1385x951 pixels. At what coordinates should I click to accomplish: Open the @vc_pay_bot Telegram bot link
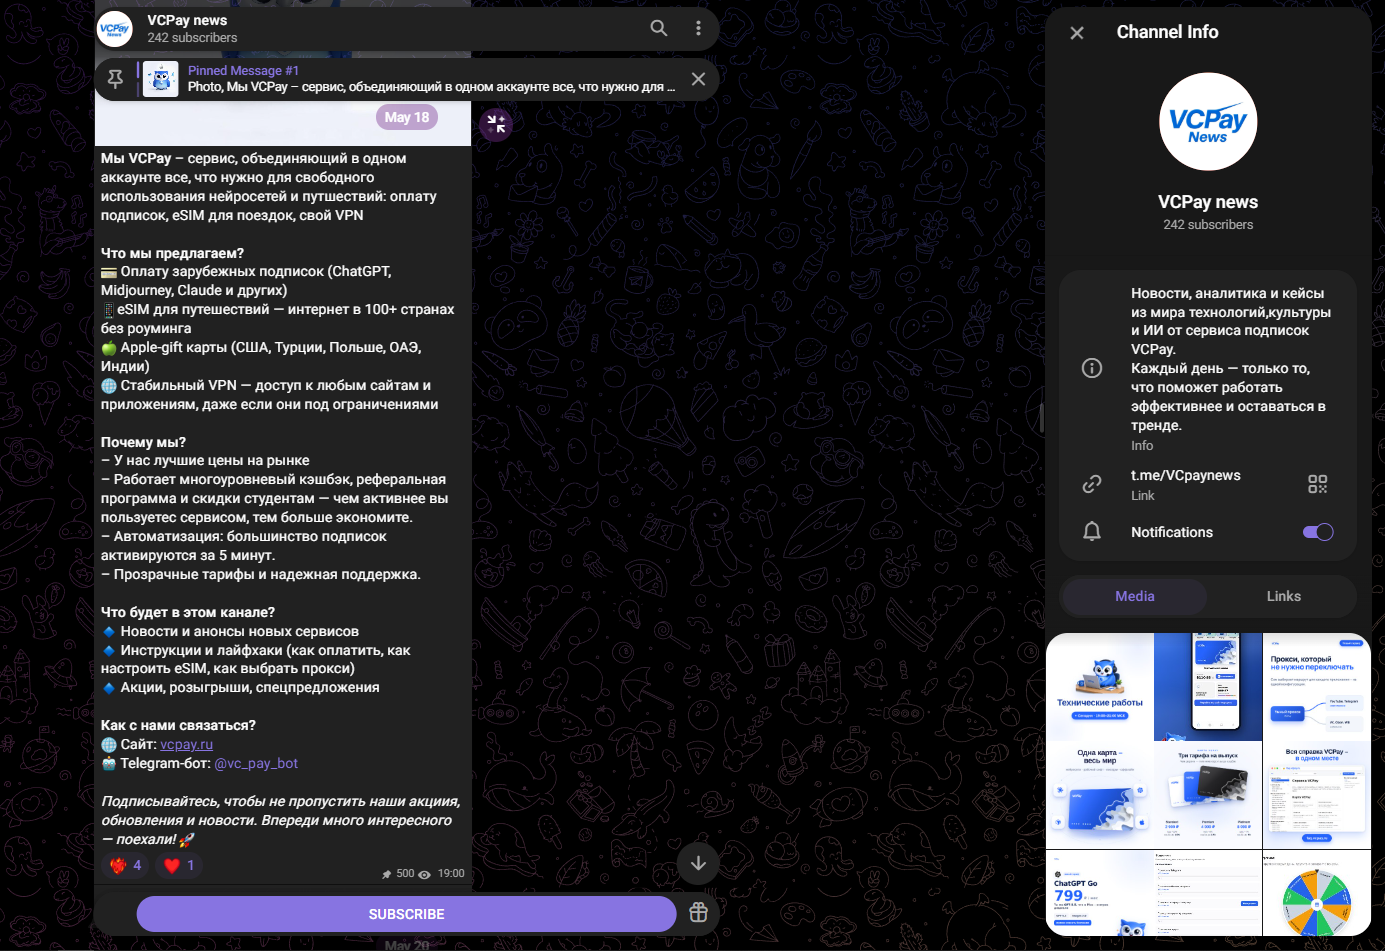(x=256, y=763)
